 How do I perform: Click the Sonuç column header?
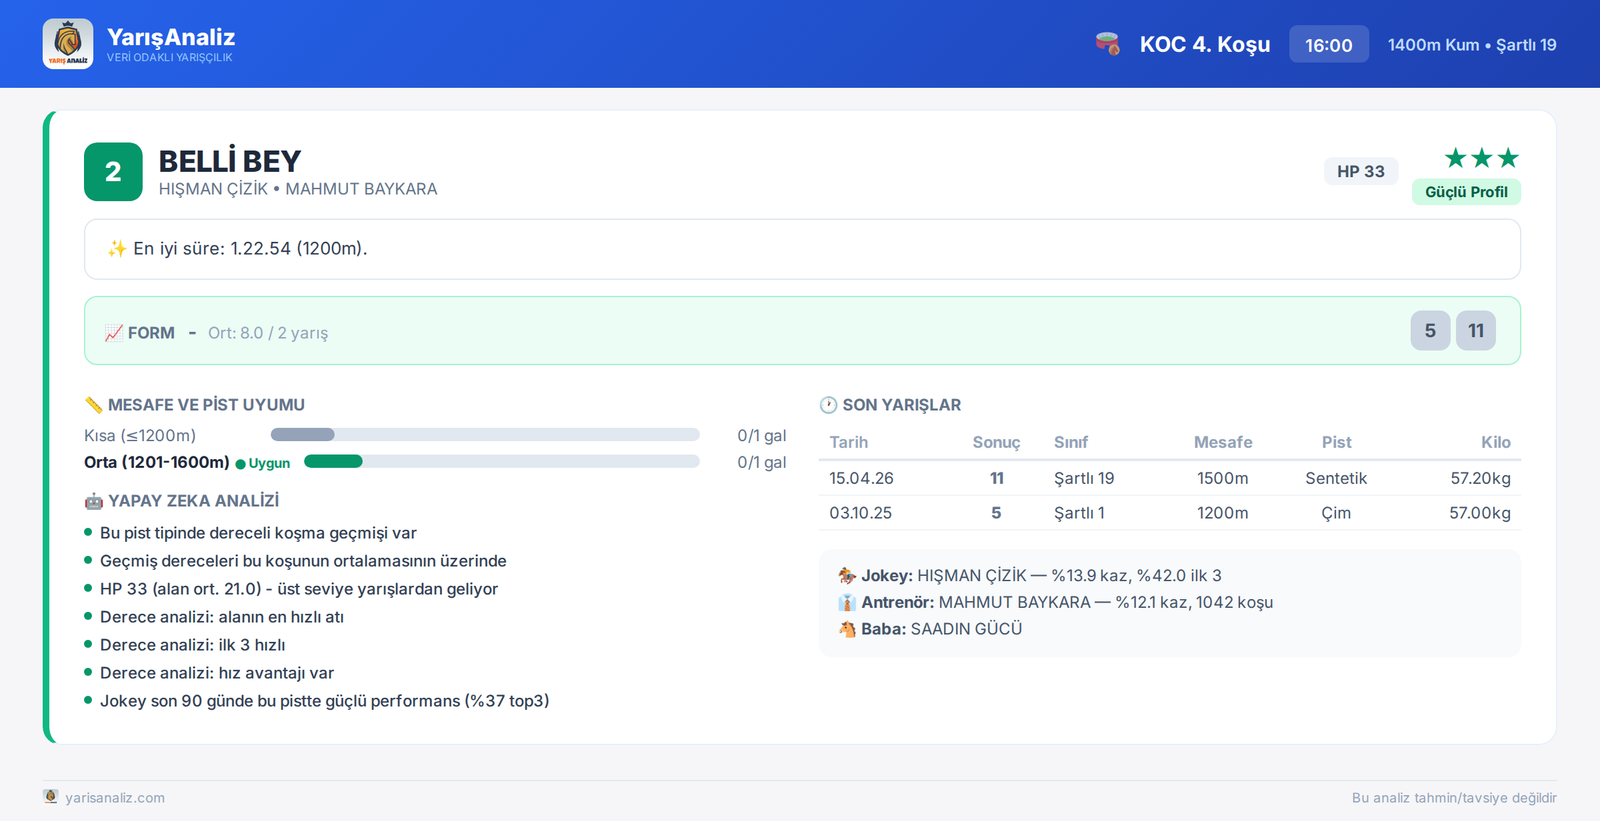pyautogui.click(x=996, y=442)
